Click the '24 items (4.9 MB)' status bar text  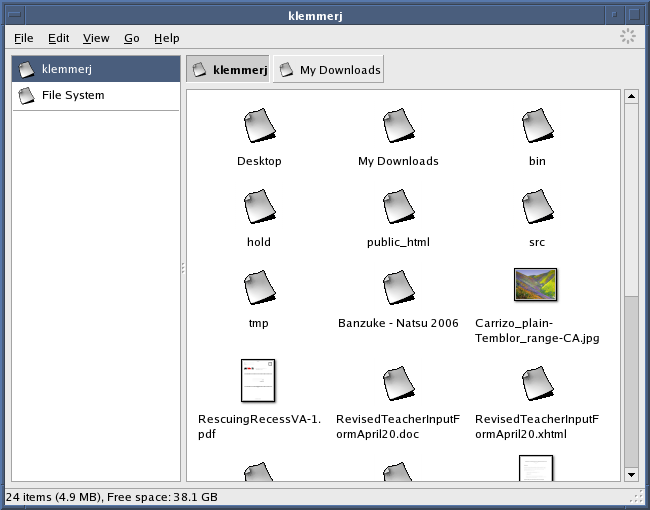tap(53, 497)
